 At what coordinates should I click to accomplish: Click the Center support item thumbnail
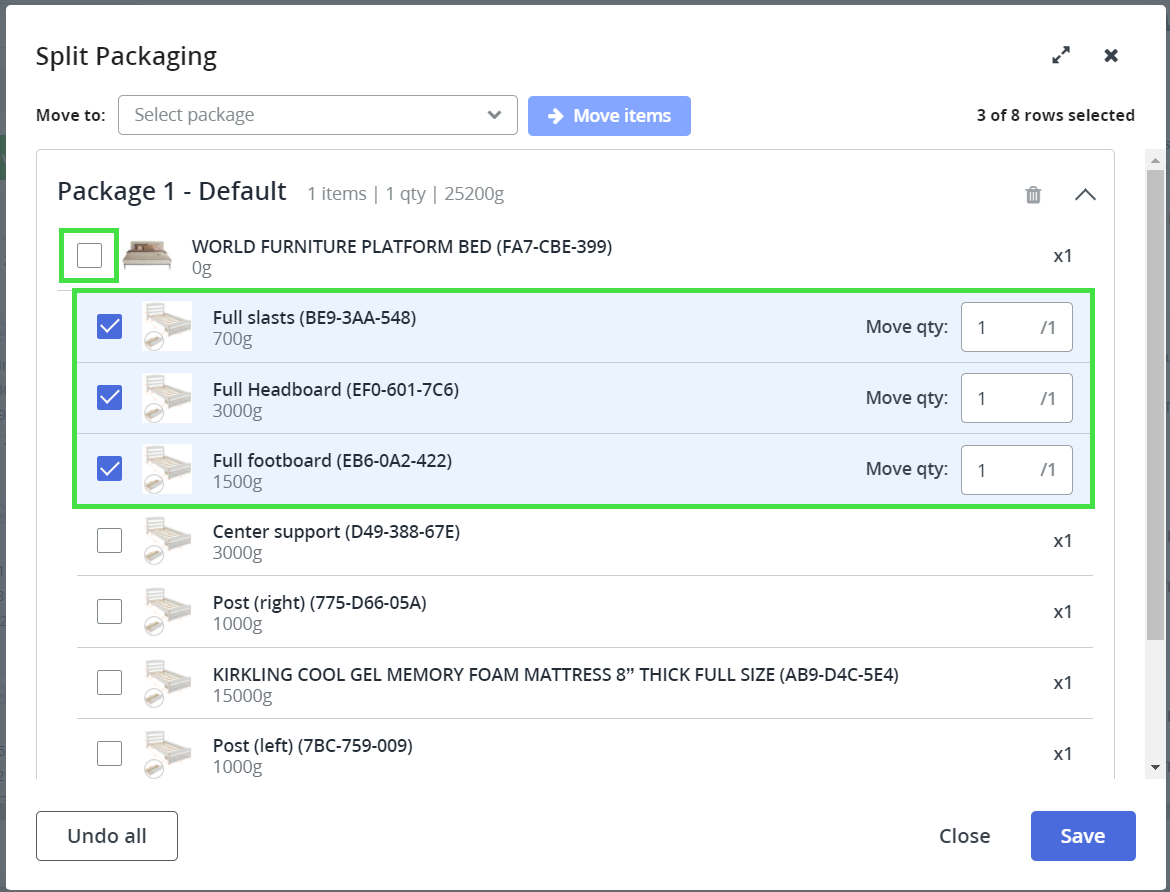pyautogui.click(x=166, y=541)
